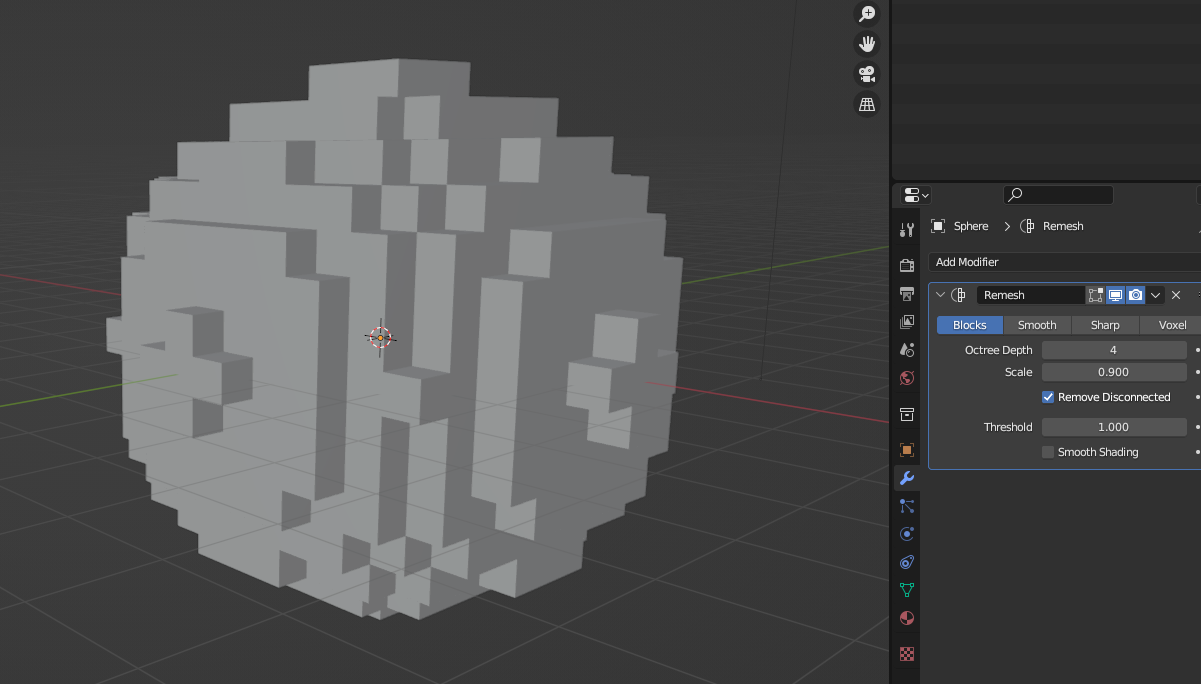This screenshot has height=684, width=1201.
Task: Select the Output Properties printer tab
Action: pyautogui.click(x=905, y=293)
